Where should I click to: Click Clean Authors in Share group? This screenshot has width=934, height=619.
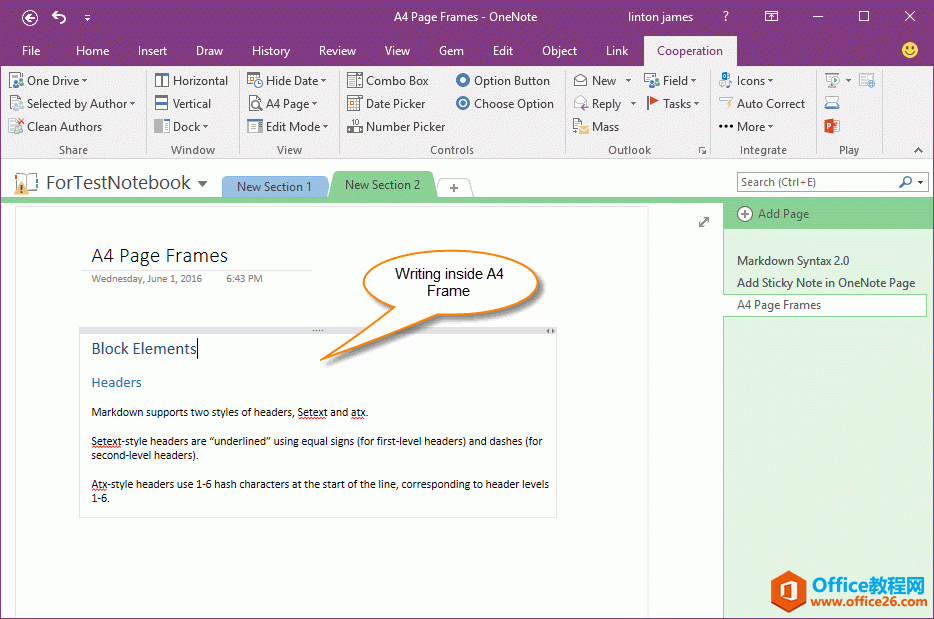[56, 127]
